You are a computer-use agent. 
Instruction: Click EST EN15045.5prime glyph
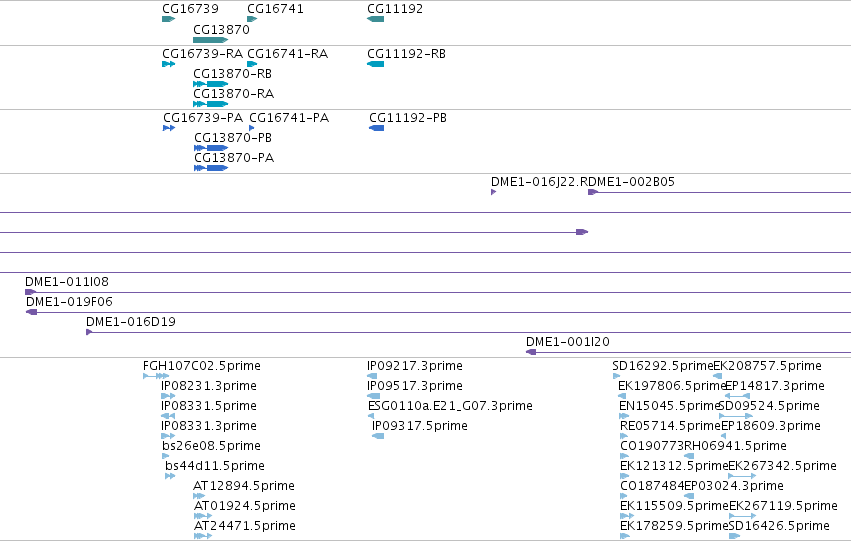click(624, 416)
